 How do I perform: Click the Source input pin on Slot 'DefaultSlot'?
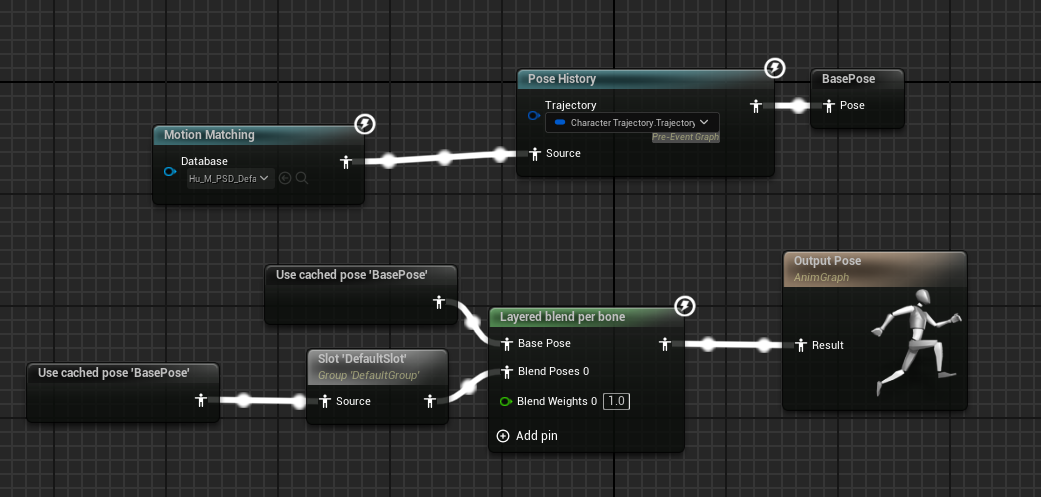[x=325, y=401]
